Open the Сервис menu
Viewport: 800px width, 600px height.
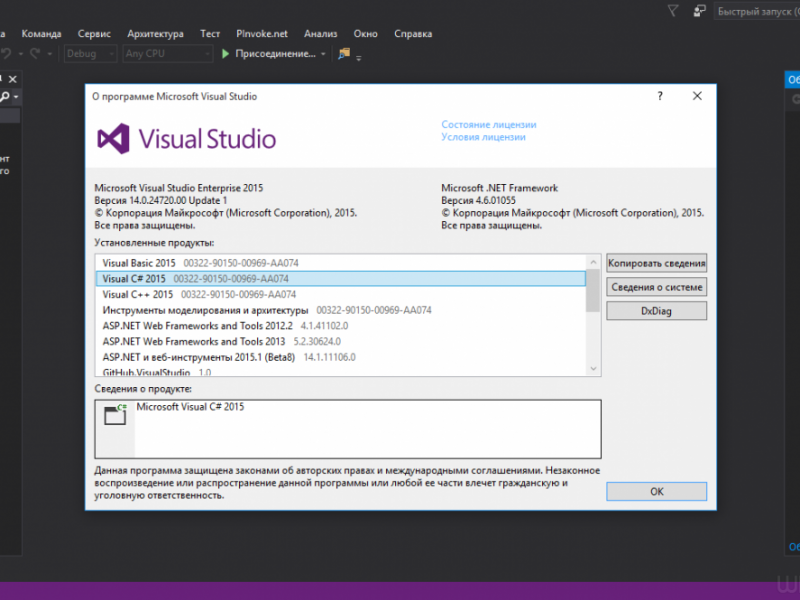[94, 34]
